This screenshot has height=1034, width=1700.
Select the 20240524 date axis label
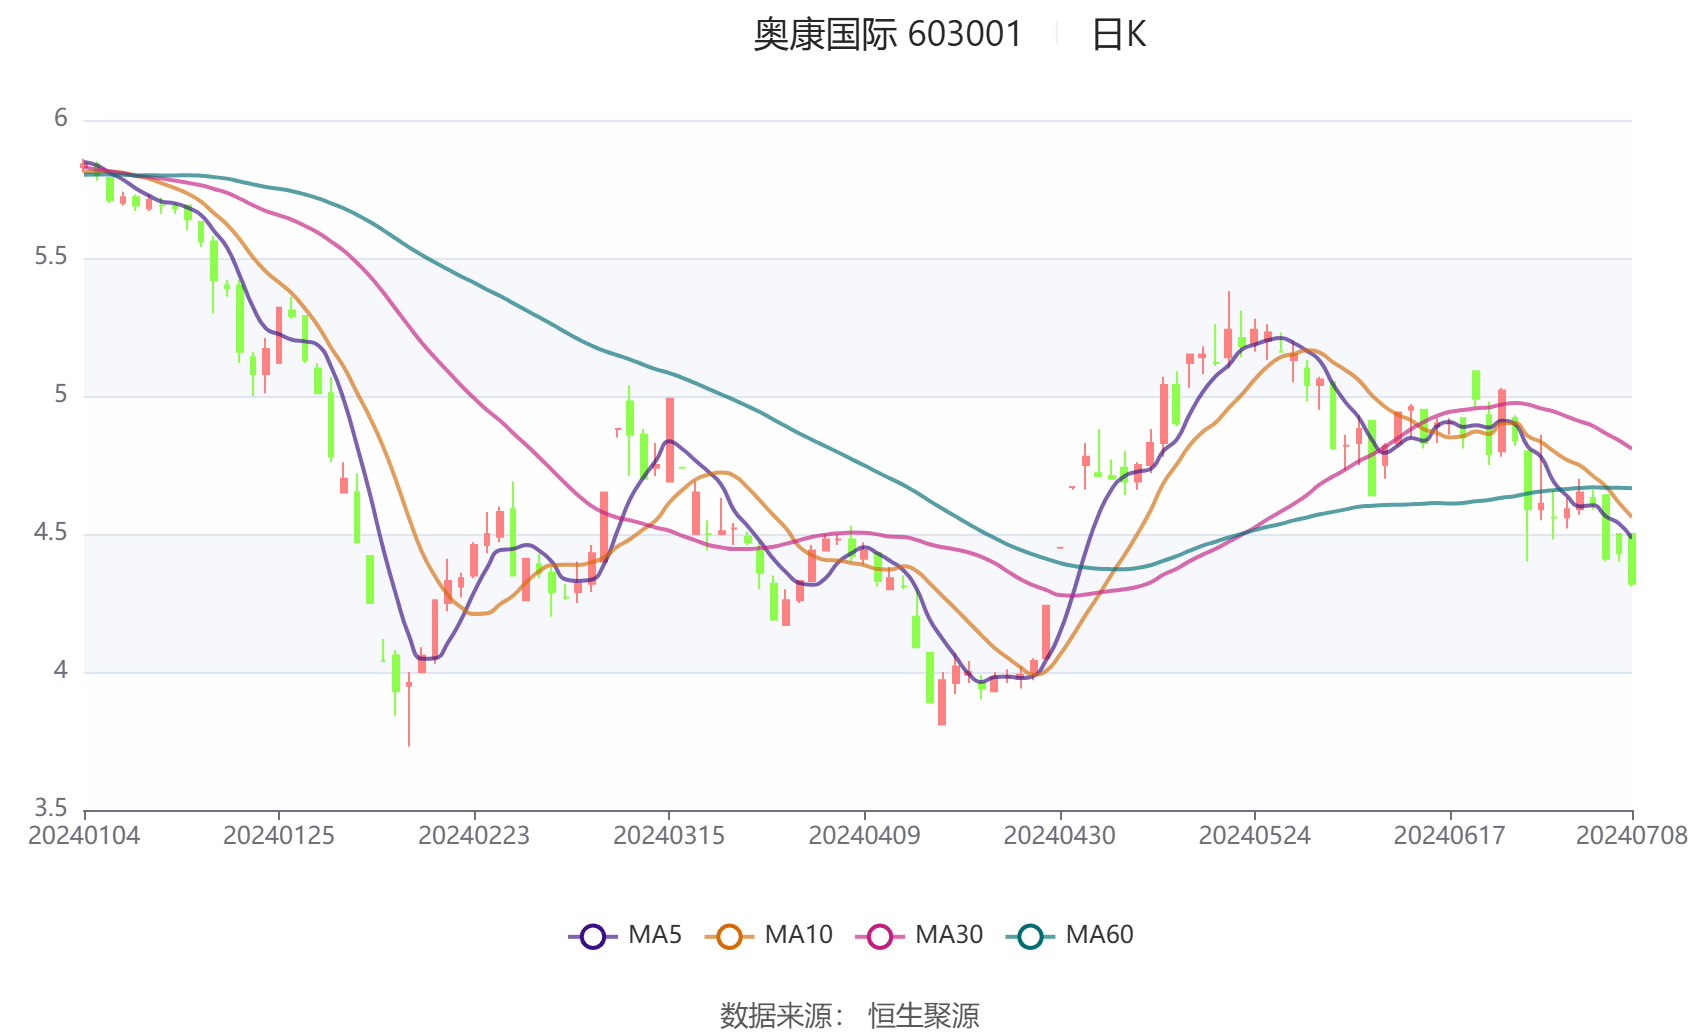click(1254, 835)
